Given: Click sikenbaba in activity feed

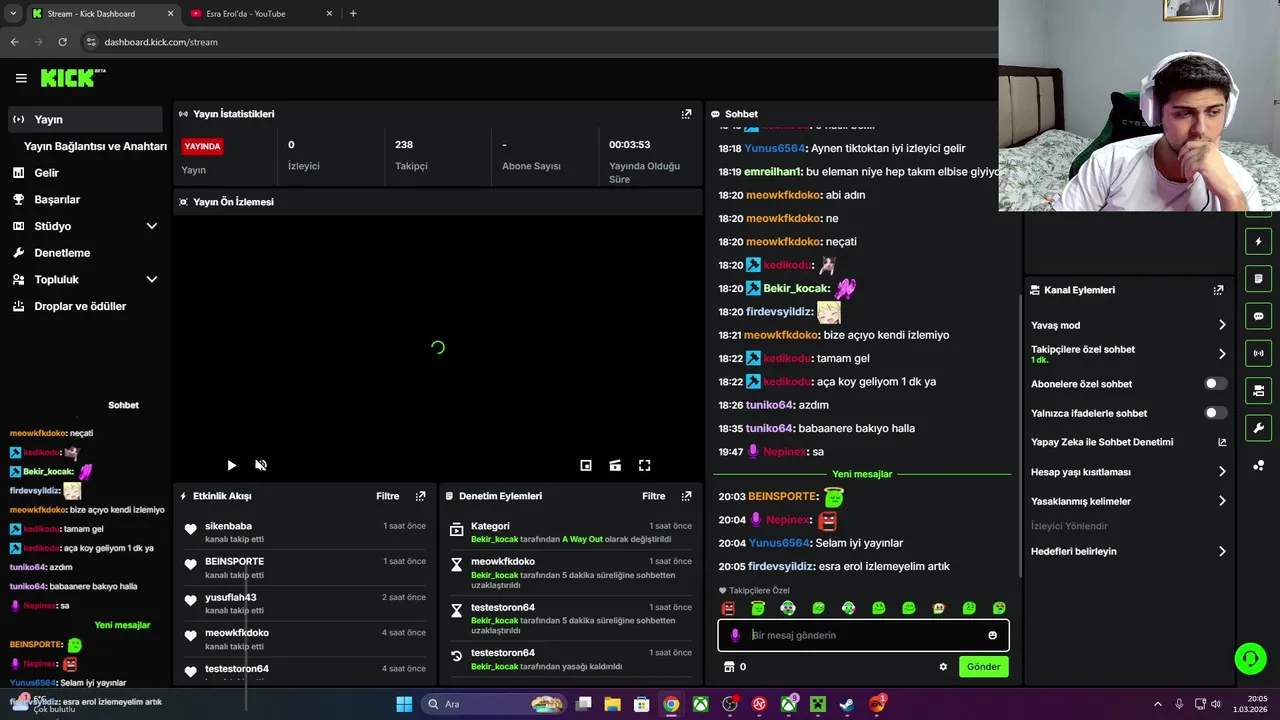Looking at the screenshot, I should [228, 526].
